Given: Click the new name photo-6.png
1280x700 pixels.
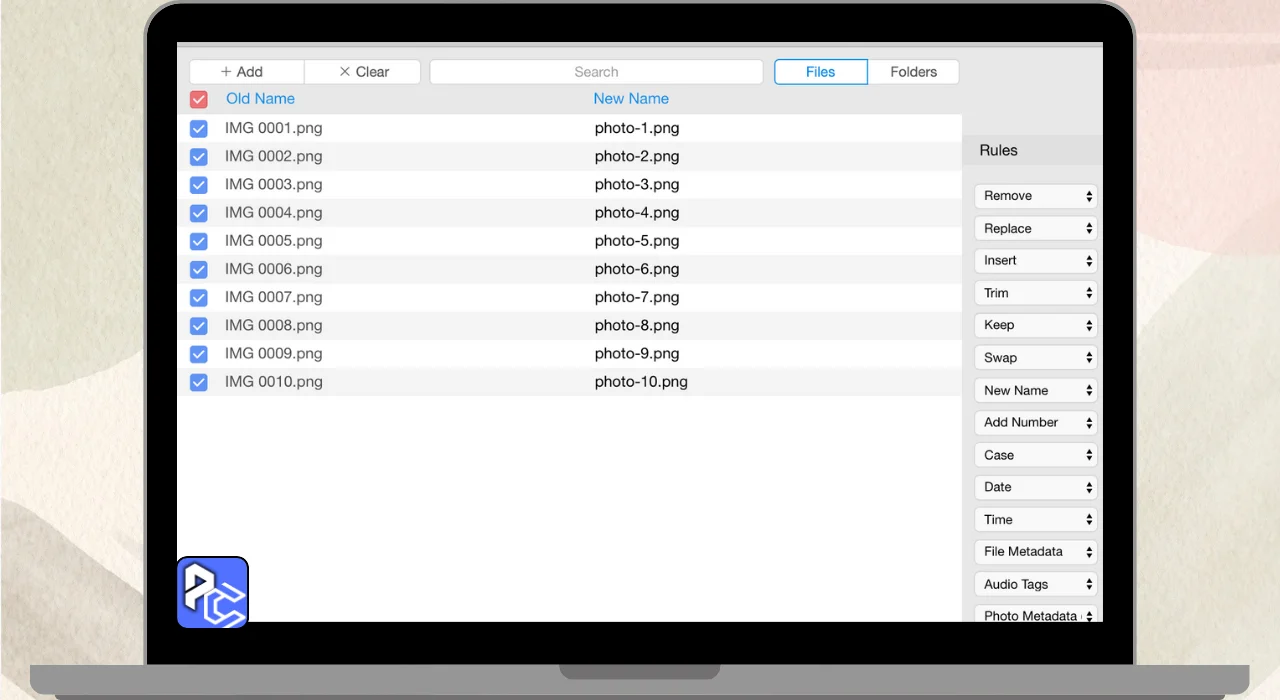Looking at the screenshot, I should pyautogui.click(x=637, y=269).
